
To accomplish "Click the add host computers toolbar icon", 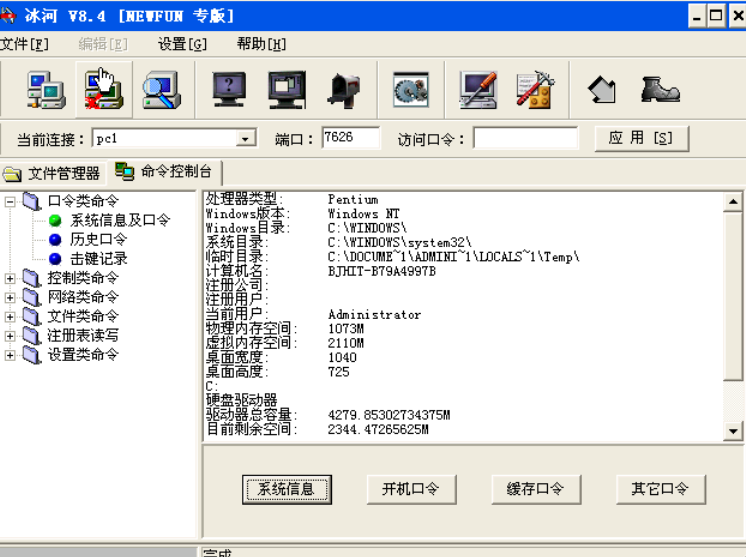I will (46, 90).
